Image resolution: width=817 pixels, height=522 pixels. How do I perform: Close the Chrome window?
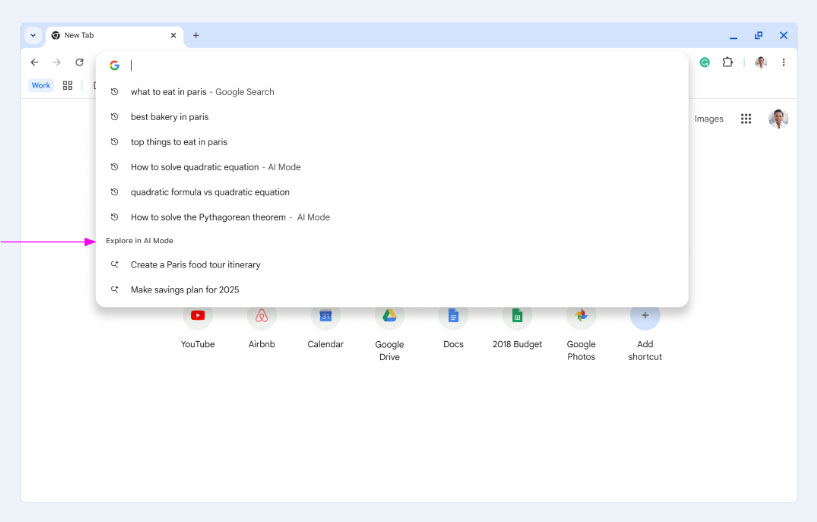pyautogui.click(x=784, y=35)
